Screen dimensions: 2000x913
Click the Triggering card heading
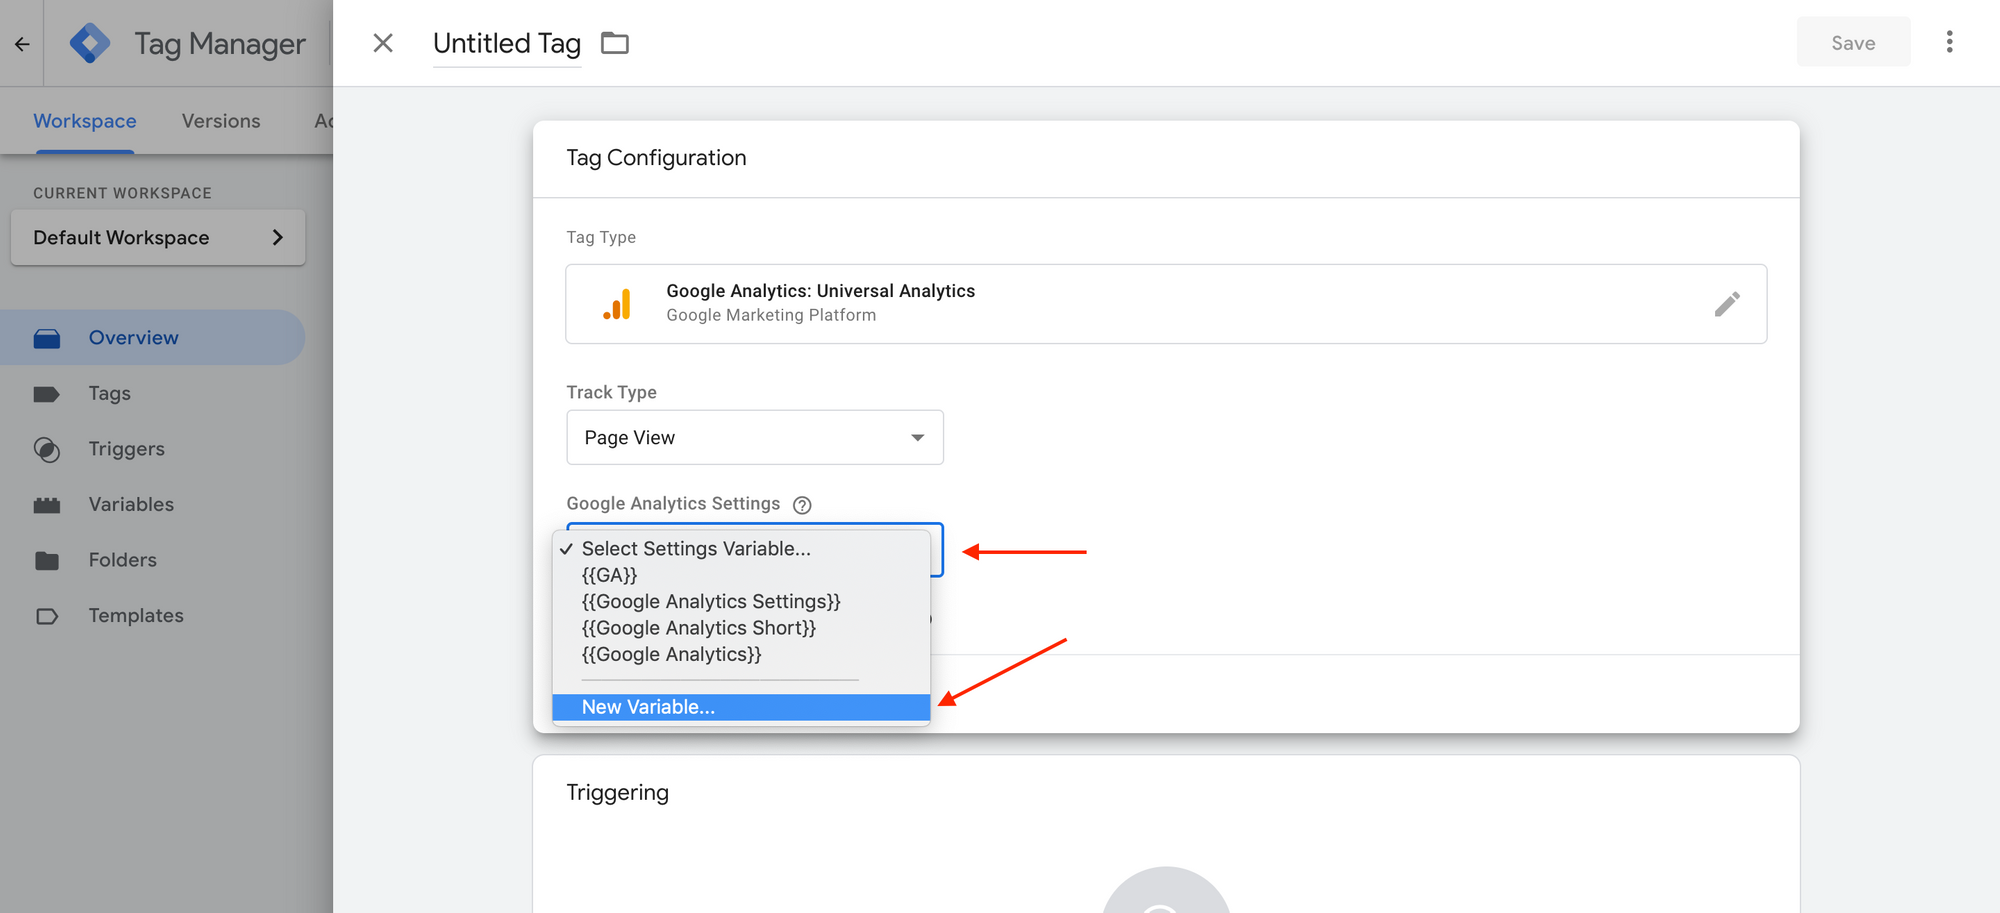(618, 792)
